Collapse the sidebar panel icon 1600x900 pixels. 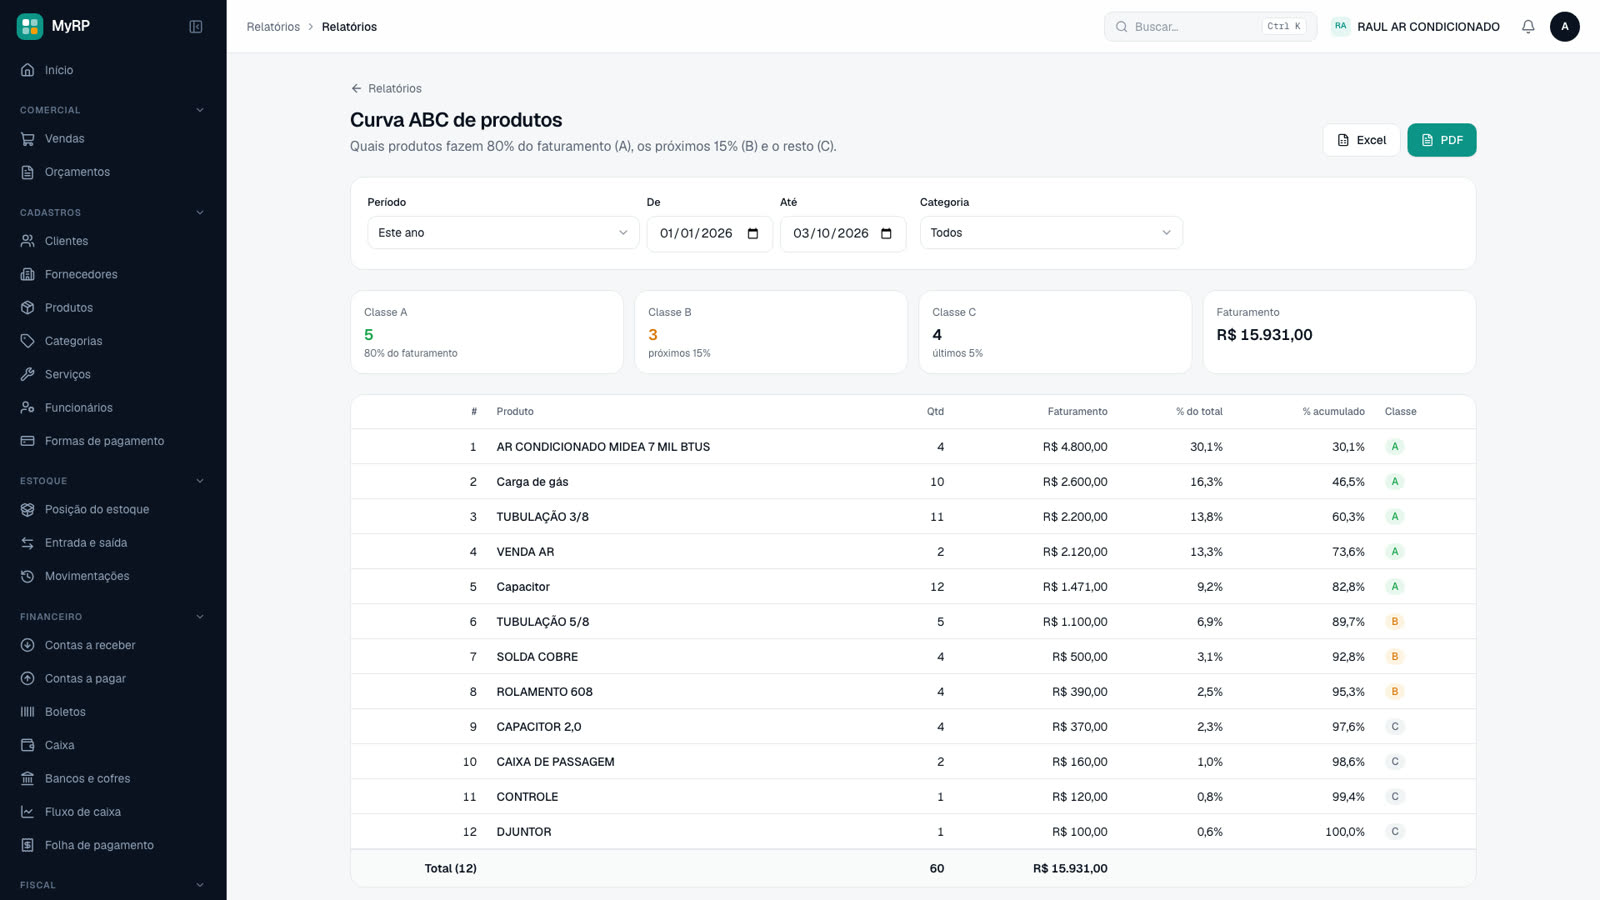coord(196,27)
